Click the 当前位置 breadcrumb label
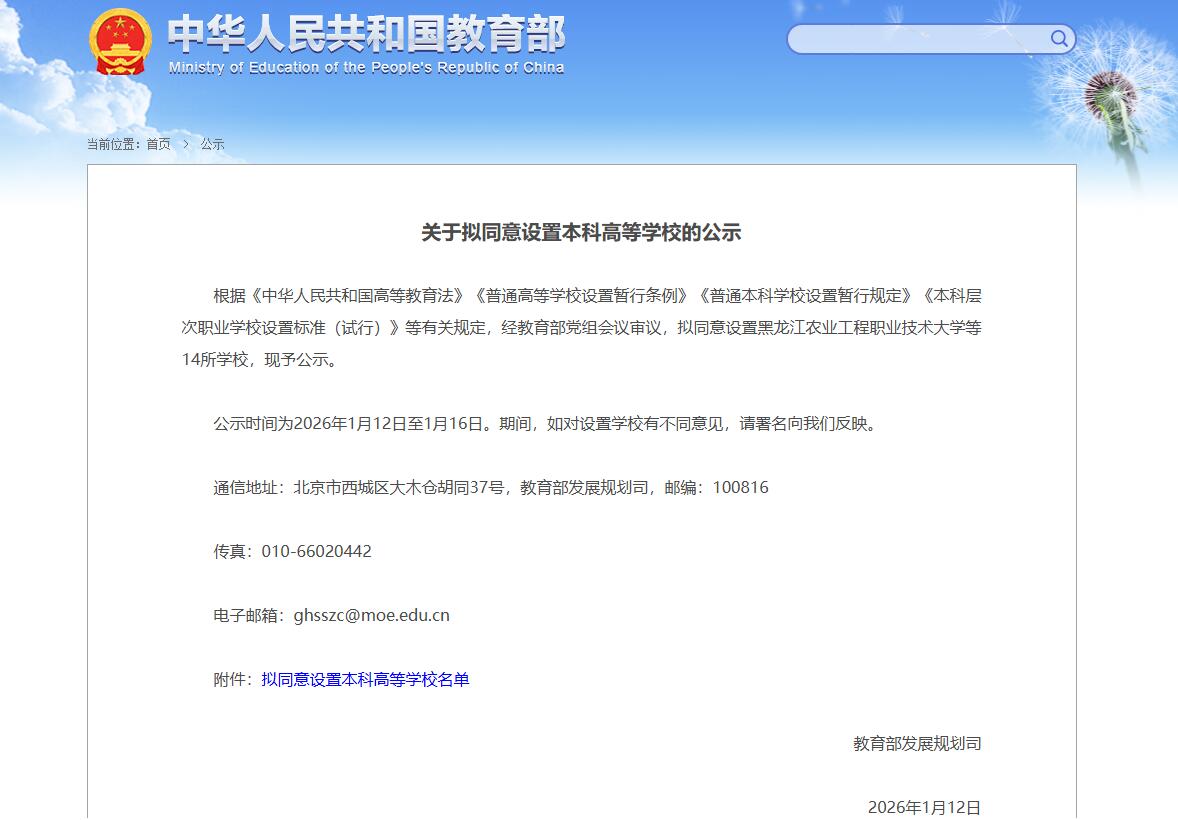 coord(114,144)
